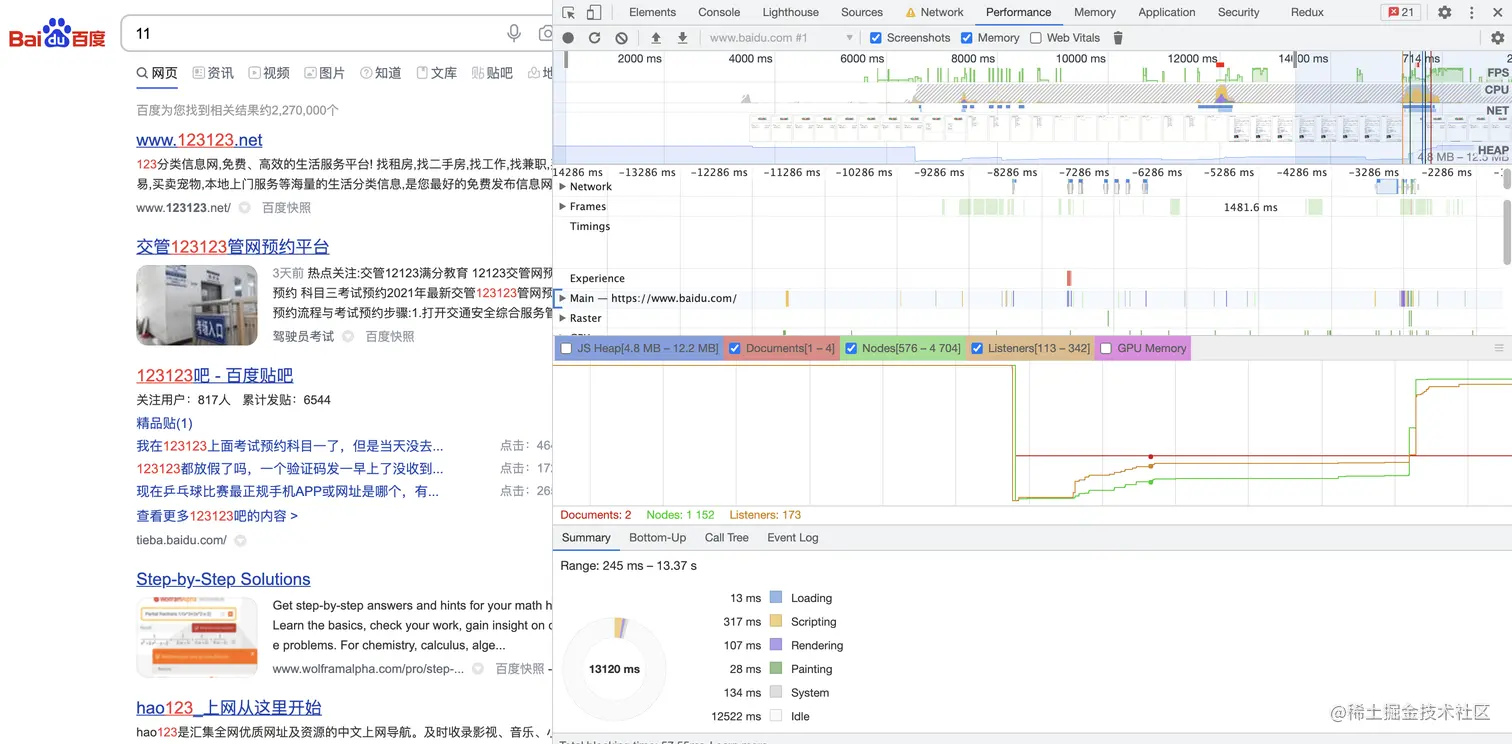This screenshot has width=1512, height=744.
Task: Open the Security tab
Action: pos(1239,12)
